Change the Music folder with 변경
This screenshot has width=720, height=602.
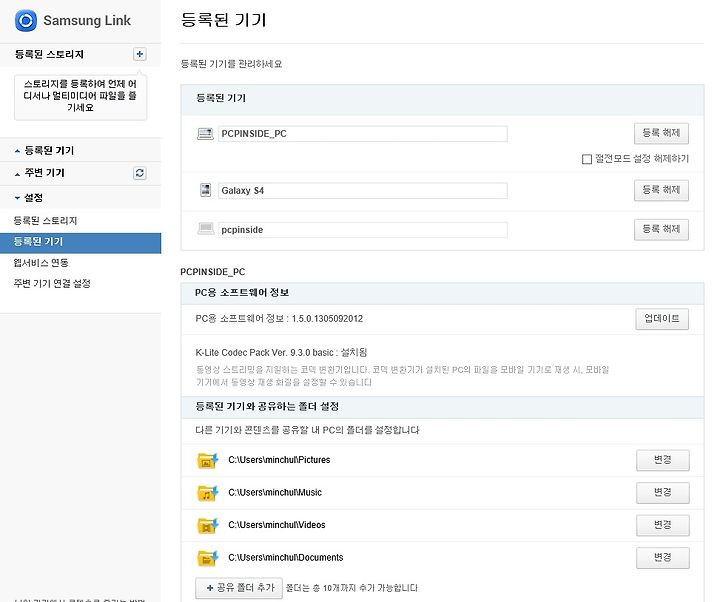(663, 493)
